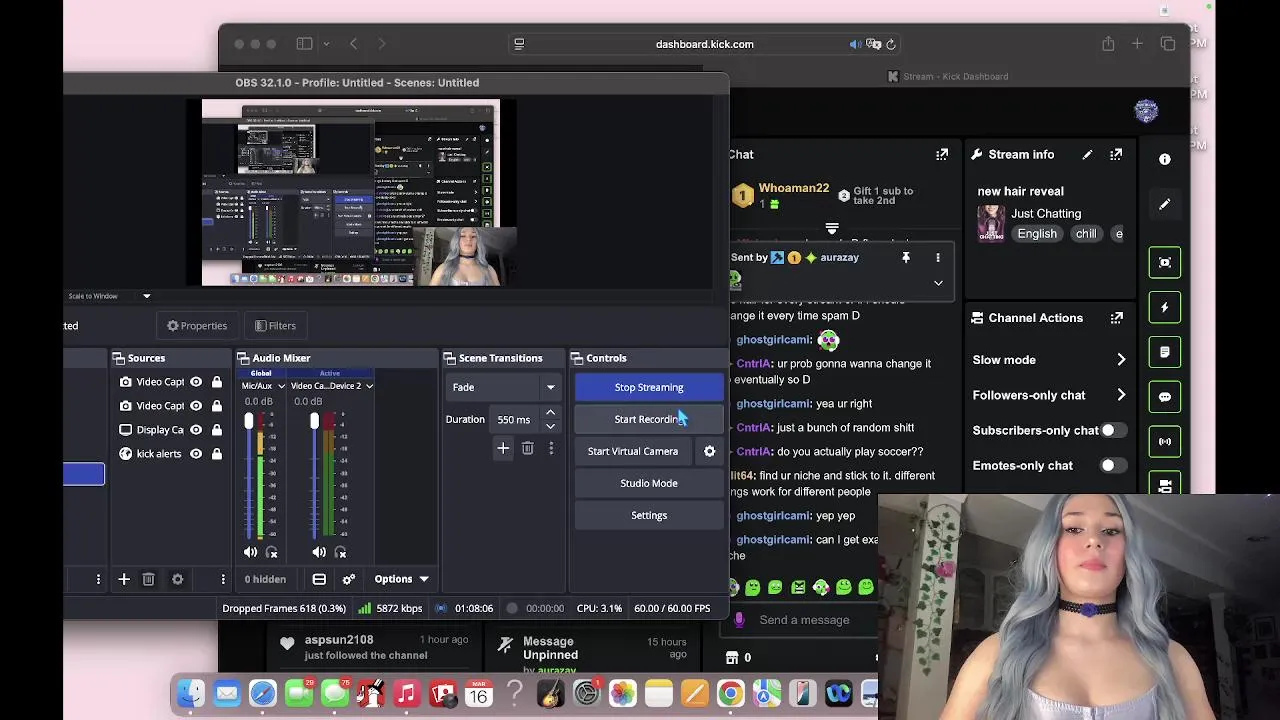Increase transition duration with the up arrow
Image resolution: width=1280 pixels, height=720 pixels.
click(550, 413)
